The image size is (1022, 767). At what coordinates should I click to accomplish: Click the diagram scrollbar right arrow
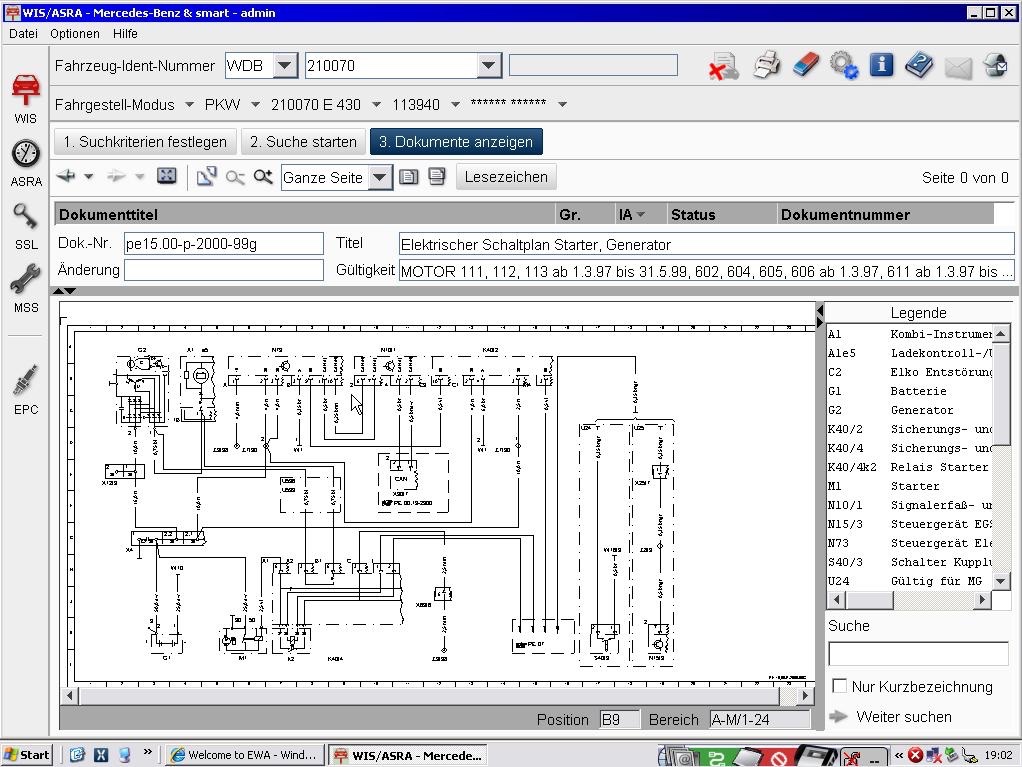pyautogui.click(x=806, y=695)
